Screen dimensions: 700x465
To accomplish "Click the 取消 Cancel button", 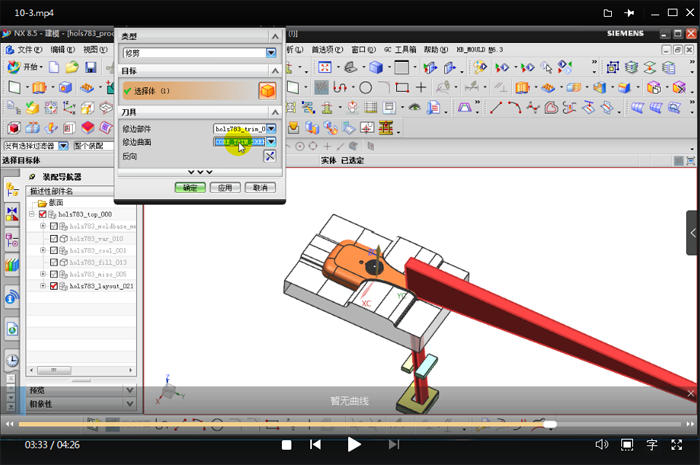I will coord(259,187).
